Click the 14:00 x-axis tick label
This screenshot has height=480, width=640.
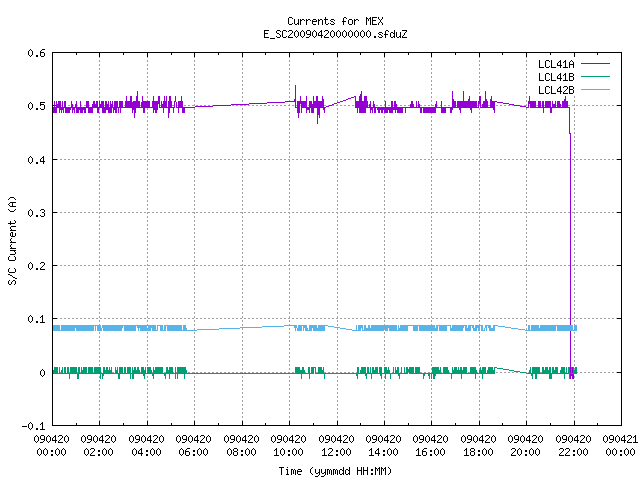383,452
